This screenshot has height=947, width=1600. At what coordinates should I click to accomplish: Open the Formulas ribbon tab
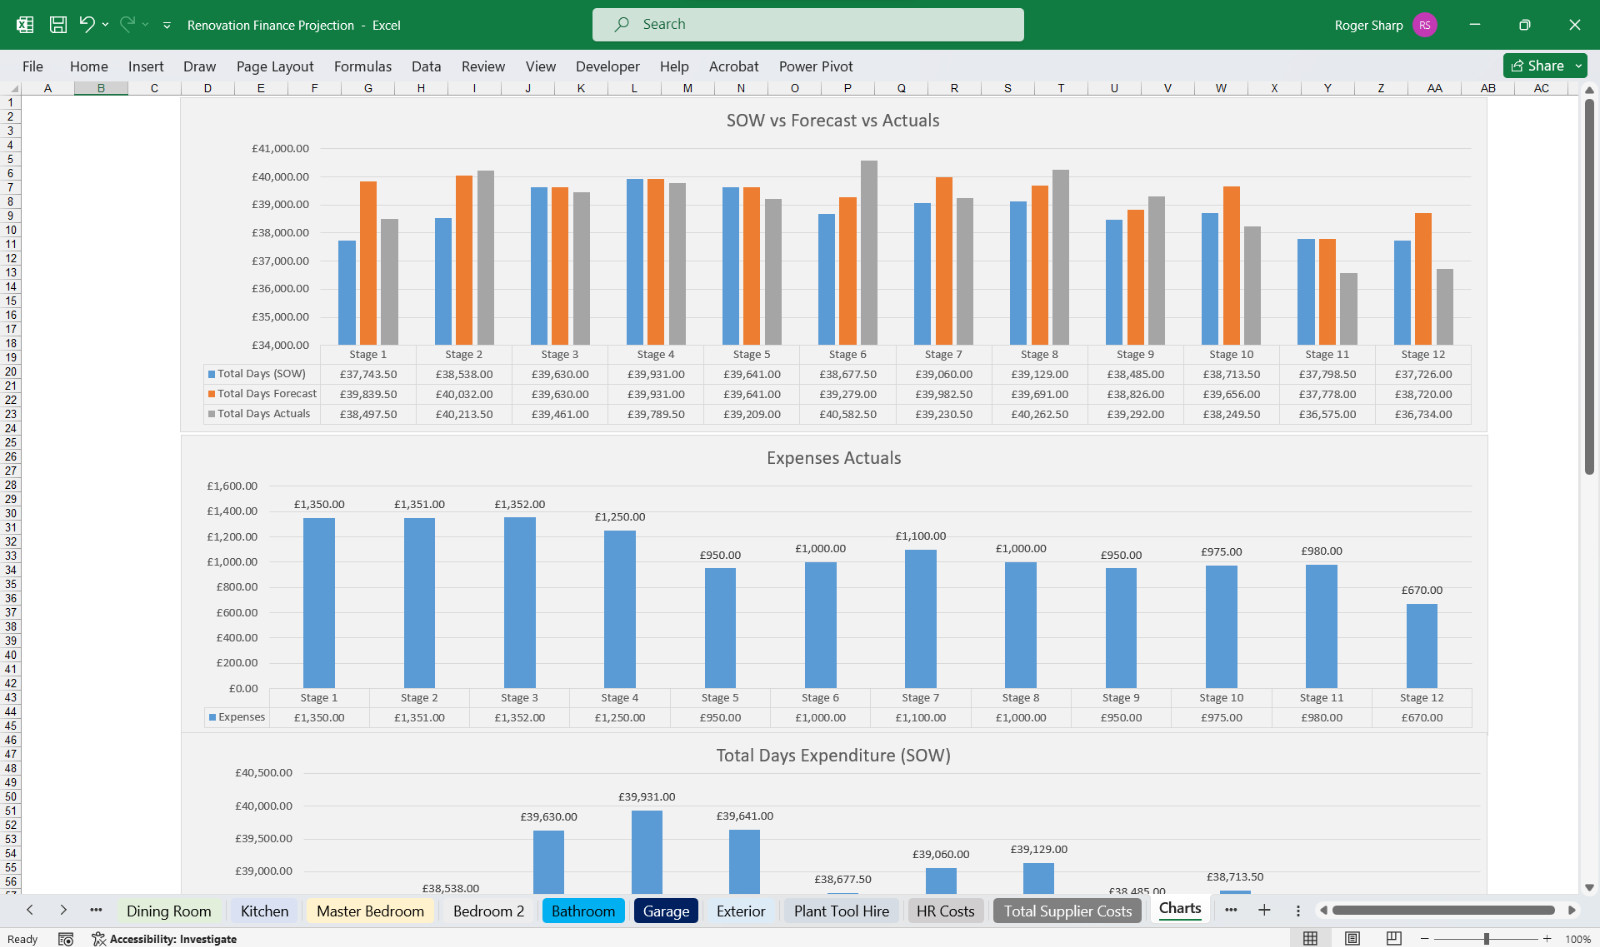point(363,66)
